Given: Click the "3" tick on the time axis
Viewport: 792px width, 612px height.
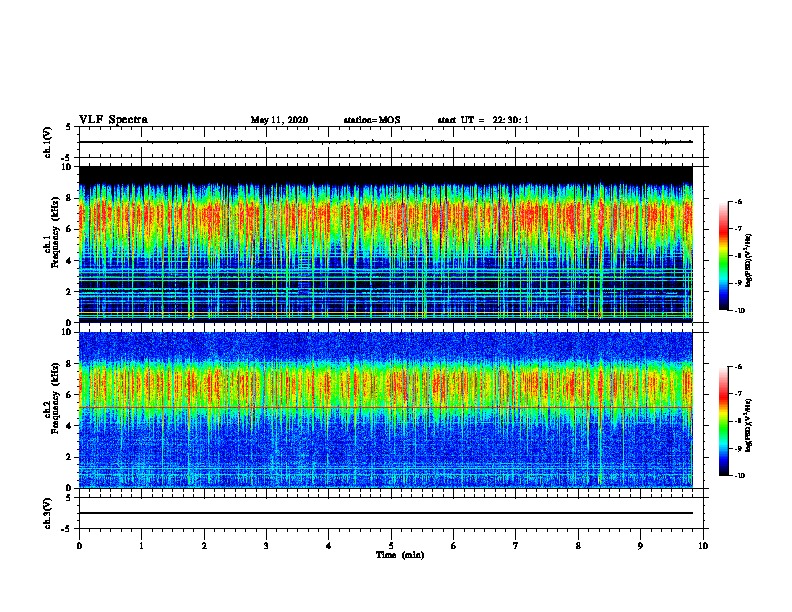Looking at the screenshot, I should [266, 546].
